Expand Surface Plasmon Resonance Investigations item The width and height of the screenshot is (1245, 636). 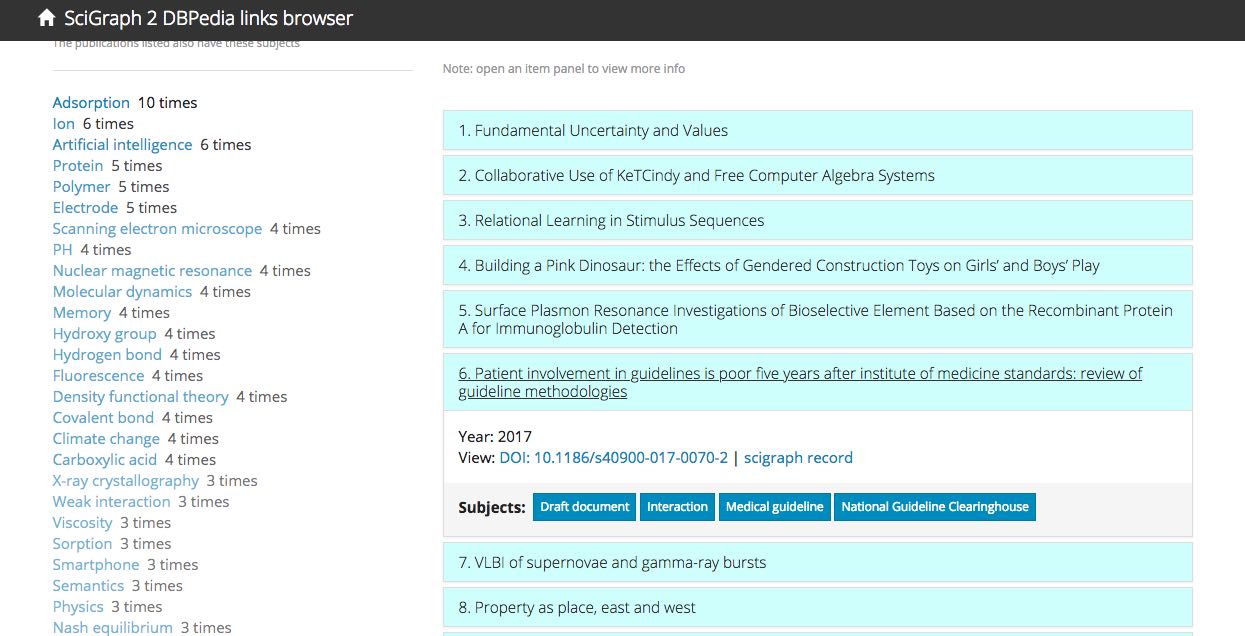click(817, 319)
